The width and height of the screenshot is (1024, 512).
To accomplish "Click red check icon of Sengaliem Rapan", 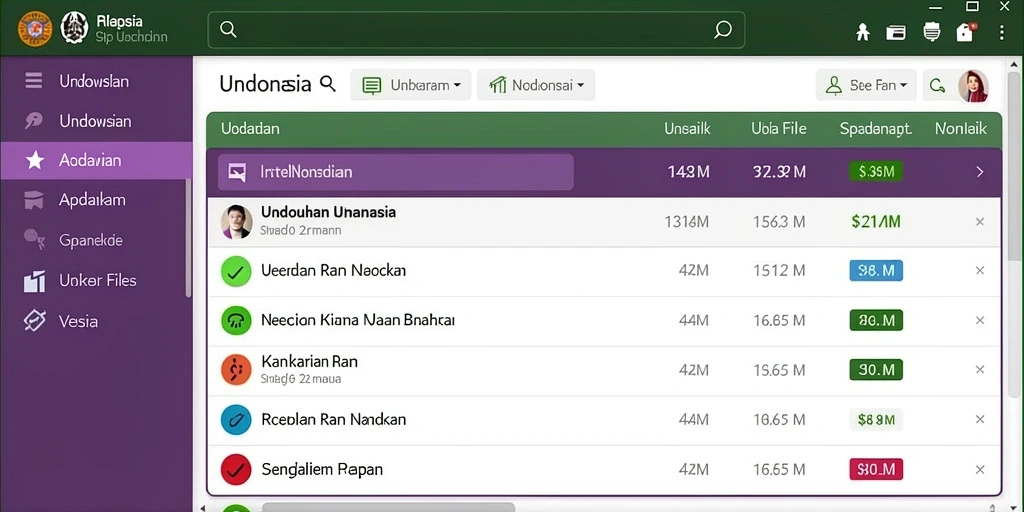I will [236, 470].
